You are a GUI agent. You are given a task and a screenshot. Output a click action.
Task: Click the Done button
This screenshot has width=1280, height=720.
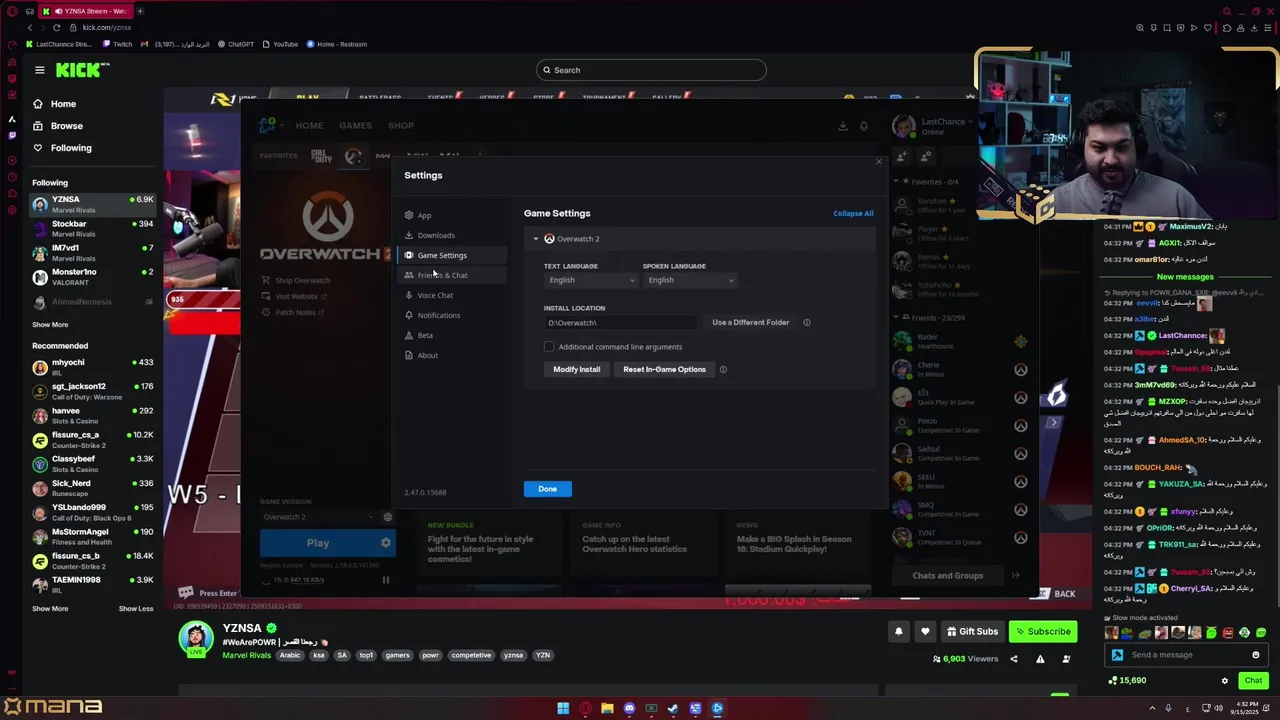[547, 489]
